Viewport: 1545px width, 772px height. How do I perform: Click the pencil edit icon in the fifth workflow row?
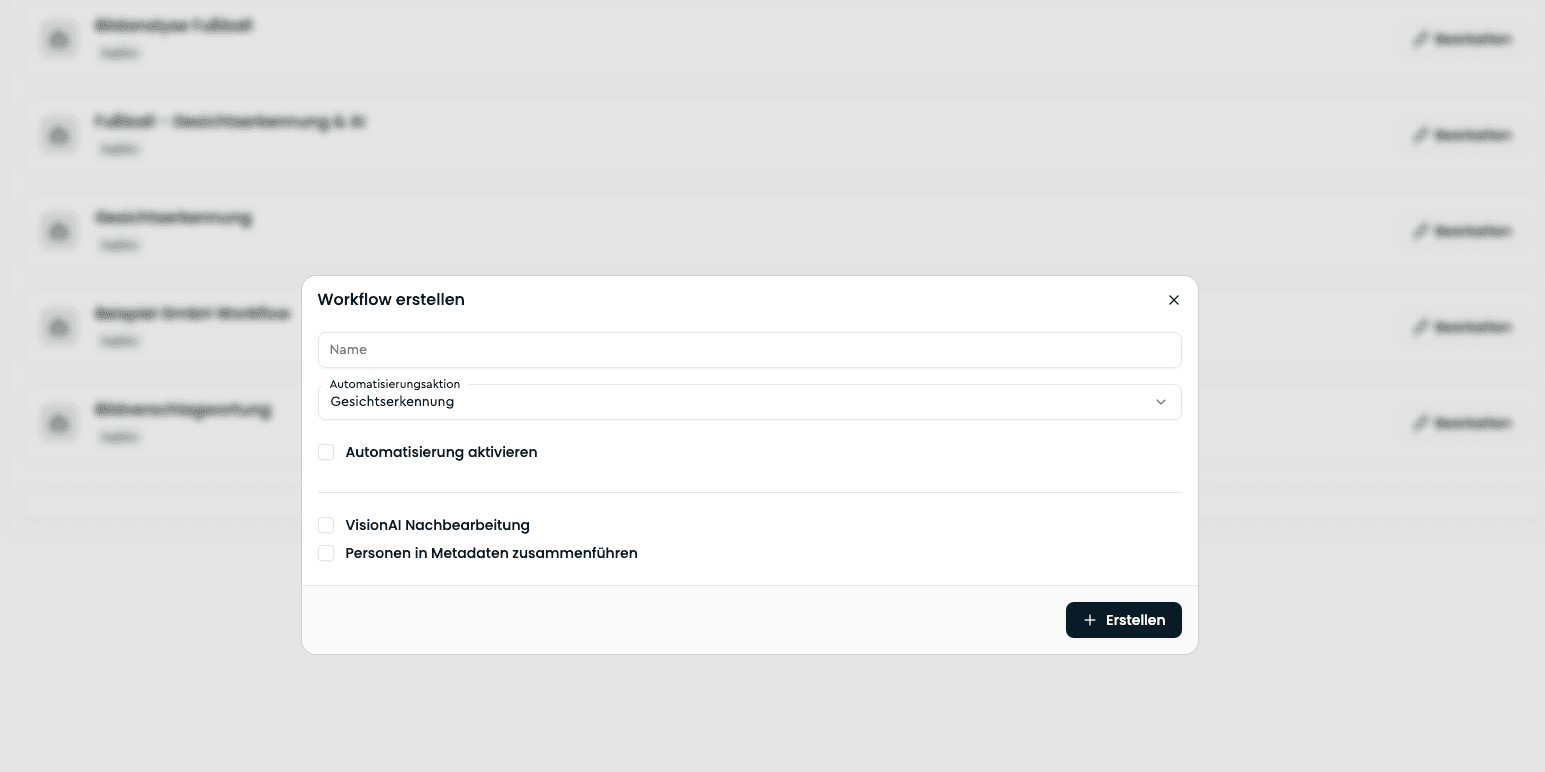pyautogui.click(x=1420, y=423)
